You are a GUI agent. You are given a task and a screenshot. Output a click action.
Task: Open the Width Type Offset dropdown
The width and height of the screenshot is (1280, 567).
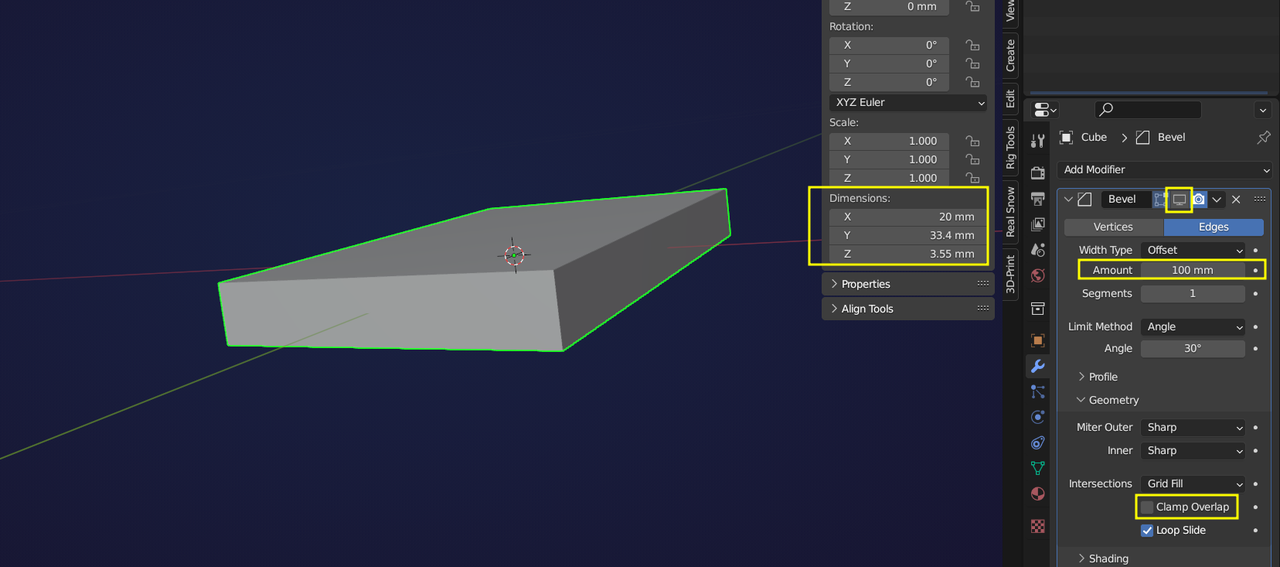click(1193, 250)
